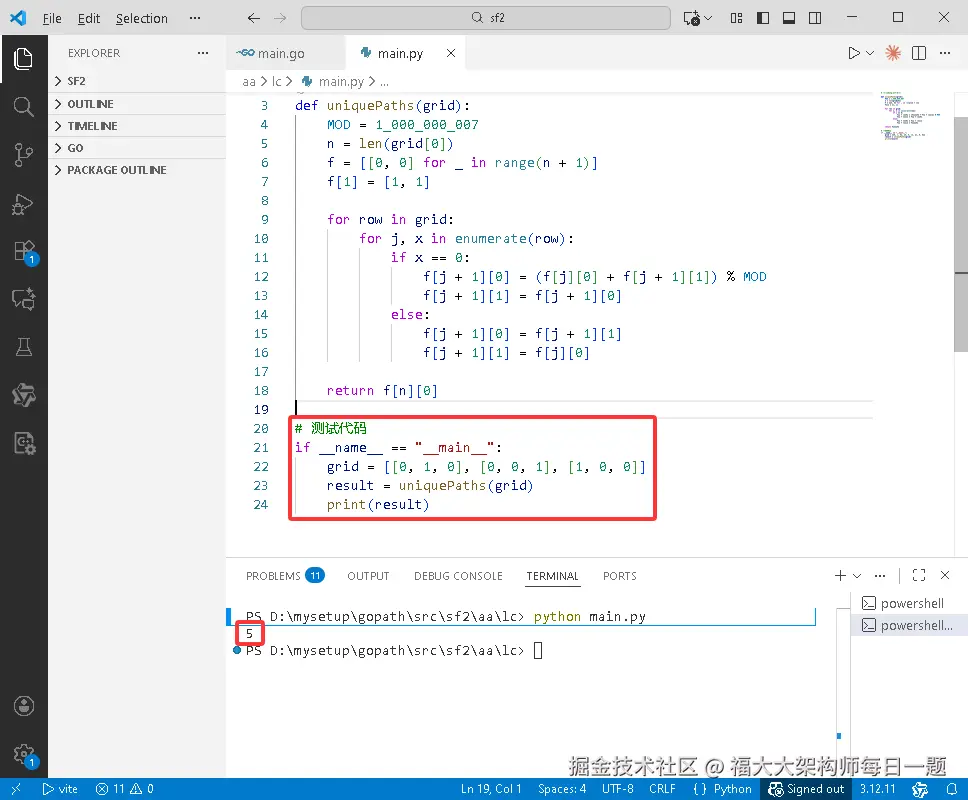Image resolution: width=968 pixels, height=800 pixels.
Task: Toggle primary side bar visibility
Action: point(763,18)
